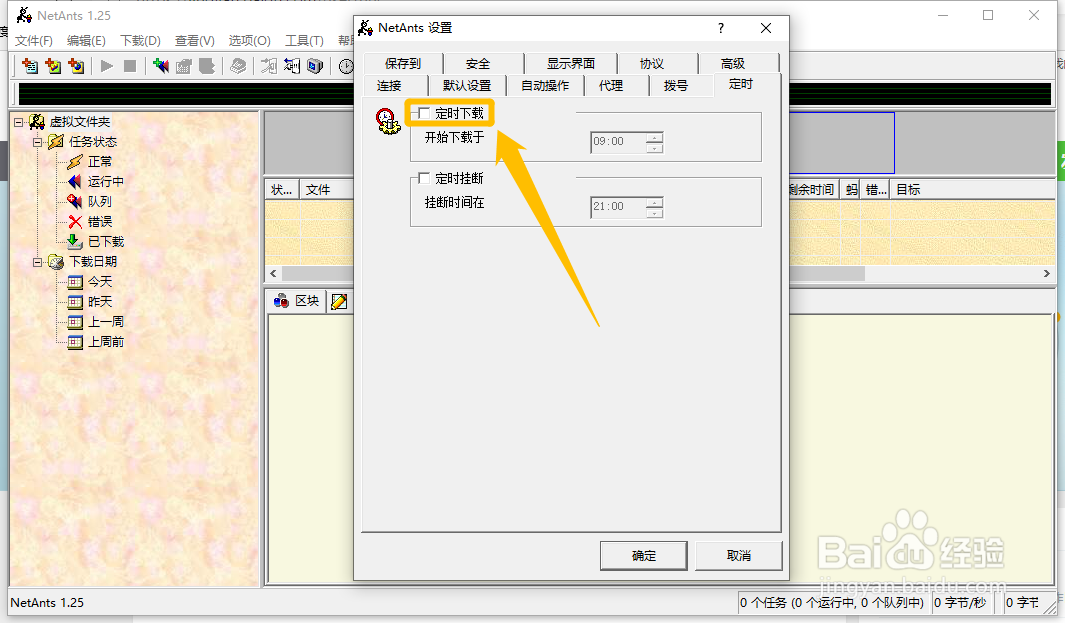This screenshot has width=1065, height=623.
Task: Click the greyed telephone dial toolbar icon
Action: point(238,66)
